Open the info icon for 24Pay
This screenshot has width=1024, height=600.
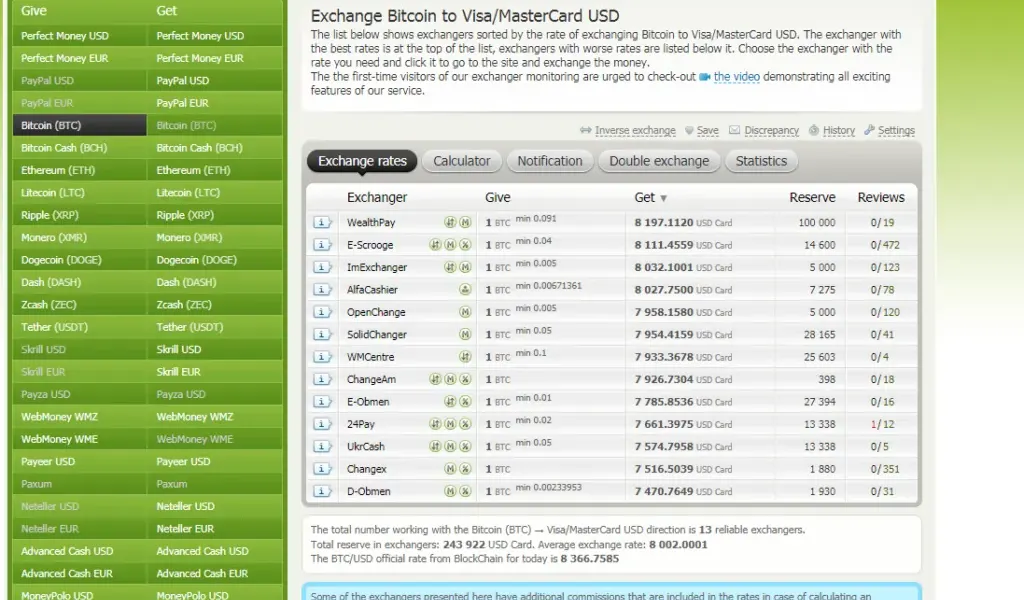[321, 424]
